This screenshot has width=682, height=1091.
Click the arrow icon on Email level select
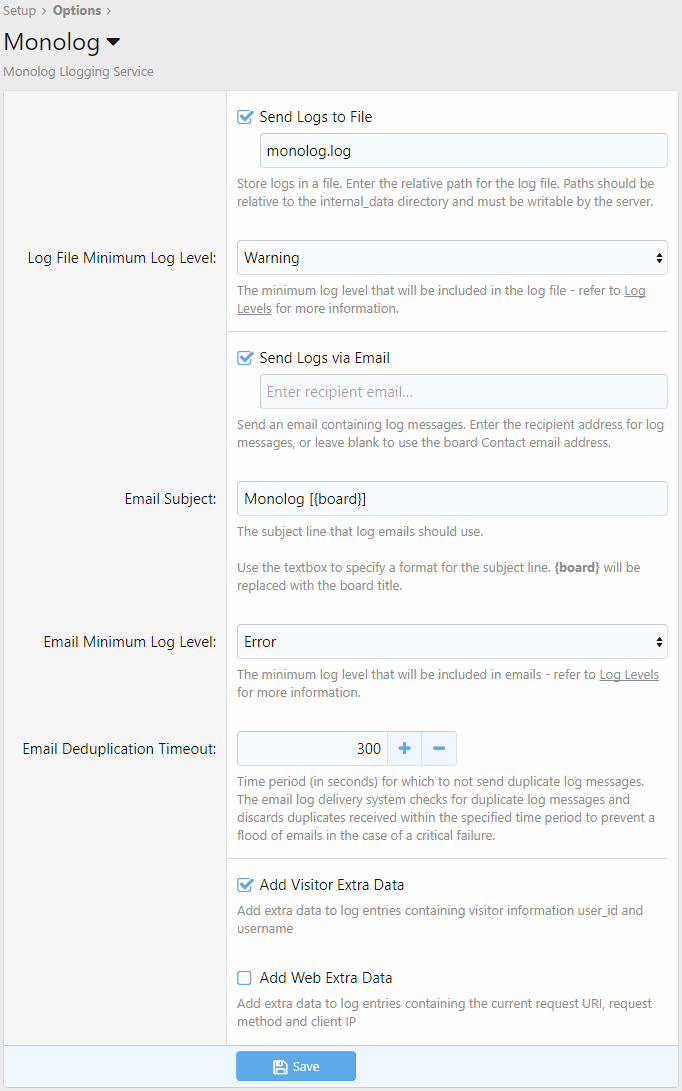click(658, 642)
